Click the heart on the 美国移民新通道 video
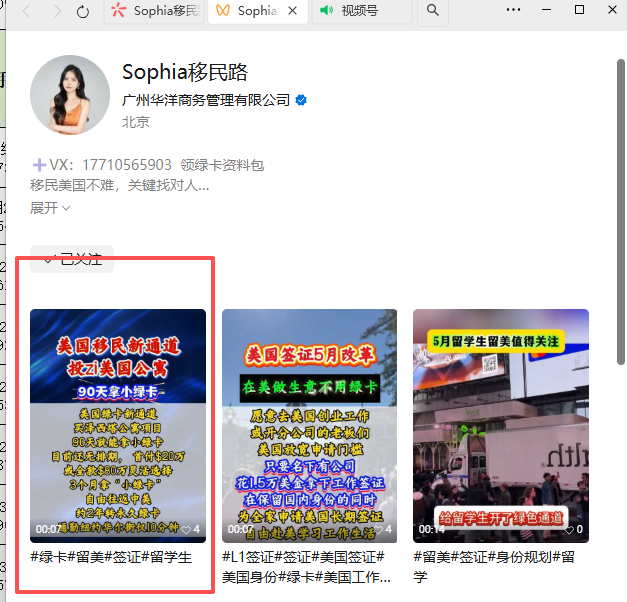Viewport: 627px width, 602px height. pos(186,530)
